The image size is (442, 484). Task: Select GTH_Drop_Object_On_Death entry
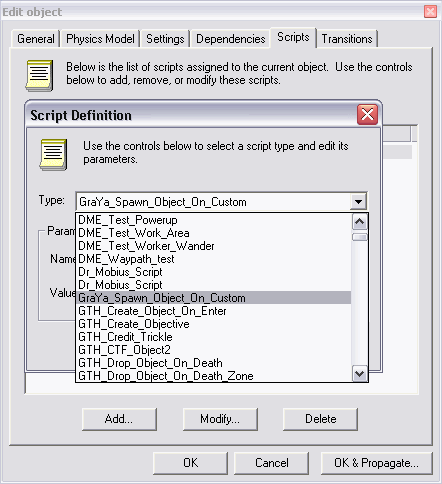click(x=213, y=363)
